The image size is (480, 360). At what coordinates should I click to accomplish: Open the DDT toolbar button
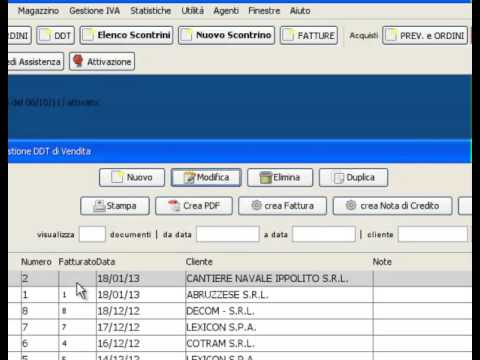pos(55,35)
